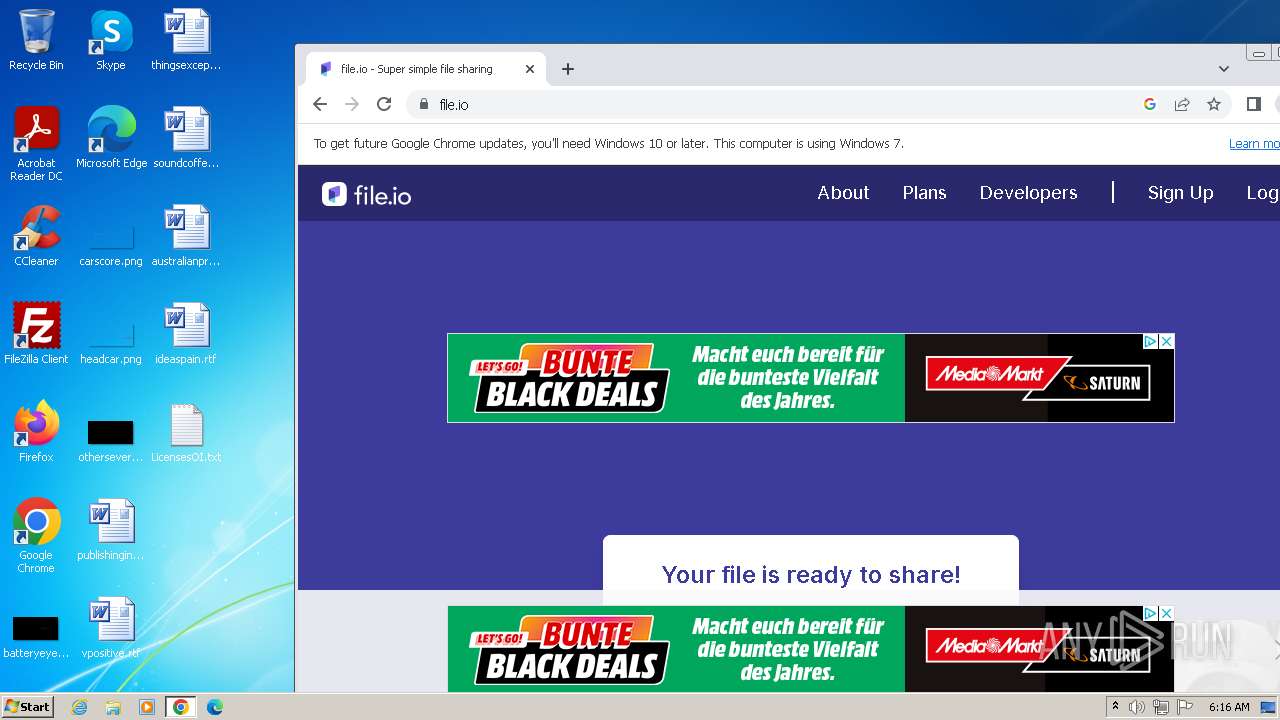The height and width of the screenshot is (720, 1280).
Task: Click the Sign Up link
Action: 1180,193
